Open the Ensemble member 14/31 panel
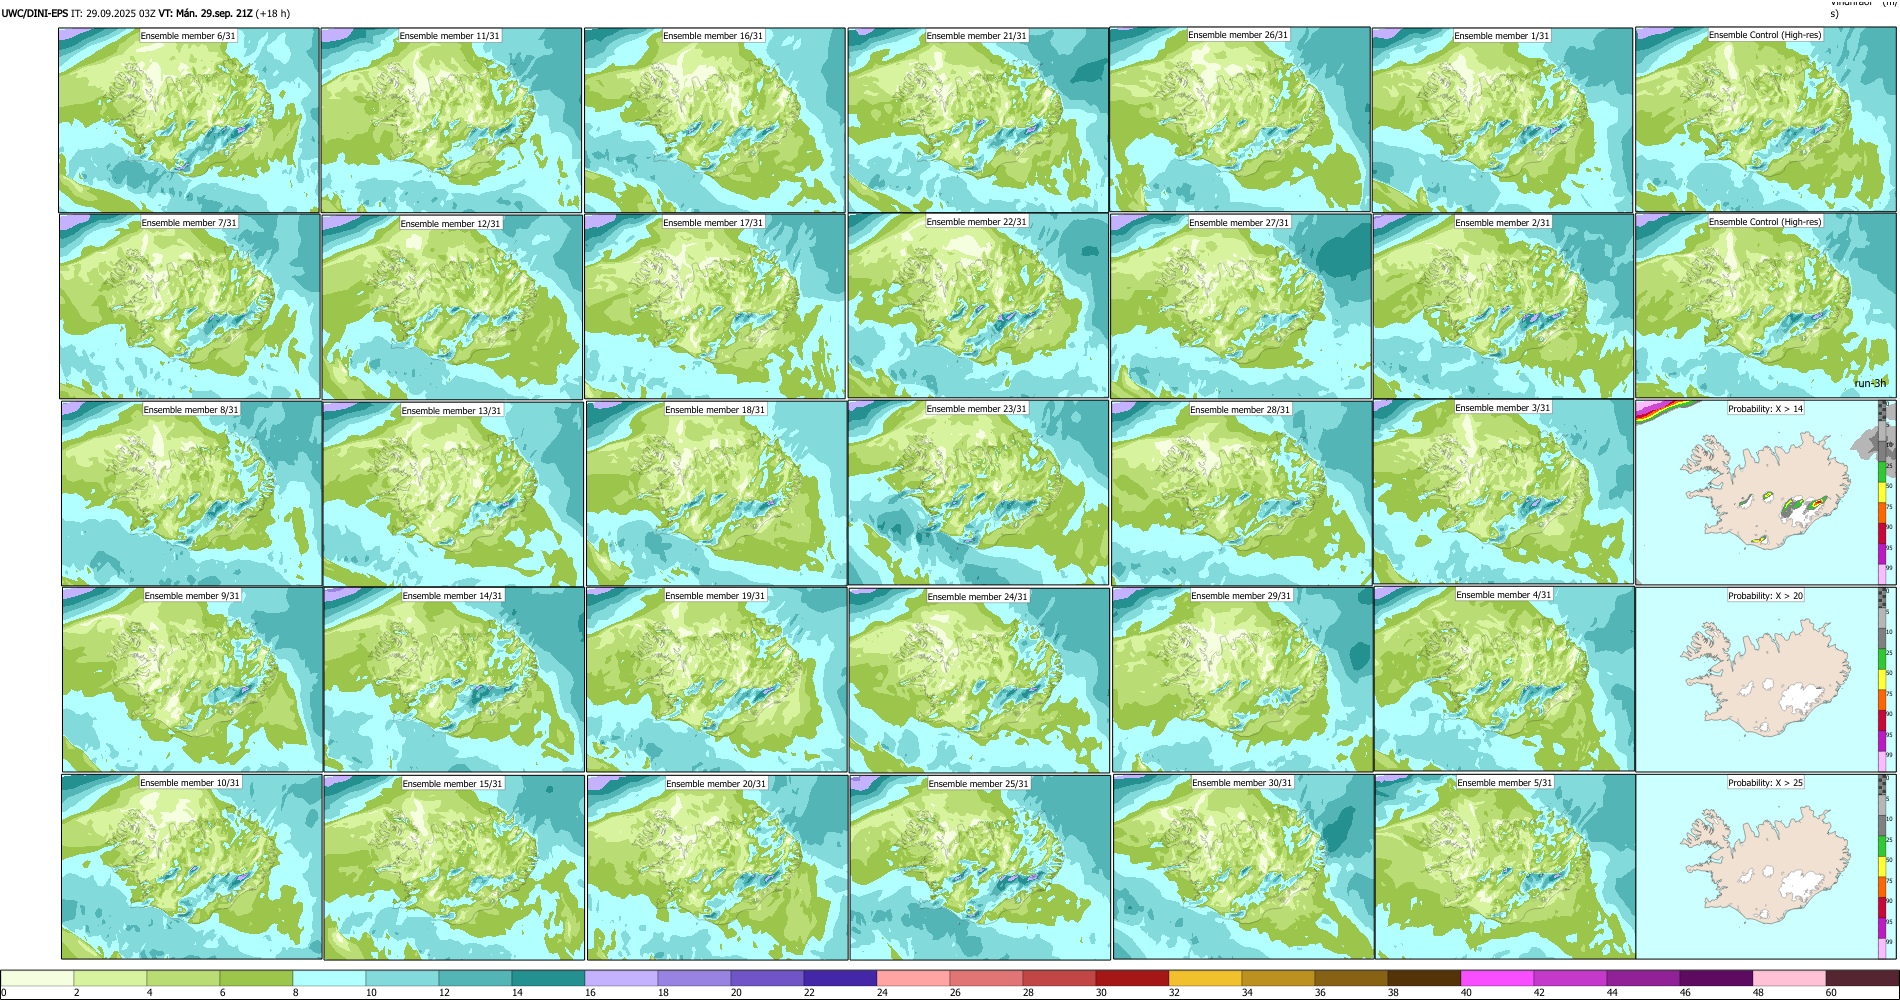This screenshot has width=1900, height=1000. [454, 680]
